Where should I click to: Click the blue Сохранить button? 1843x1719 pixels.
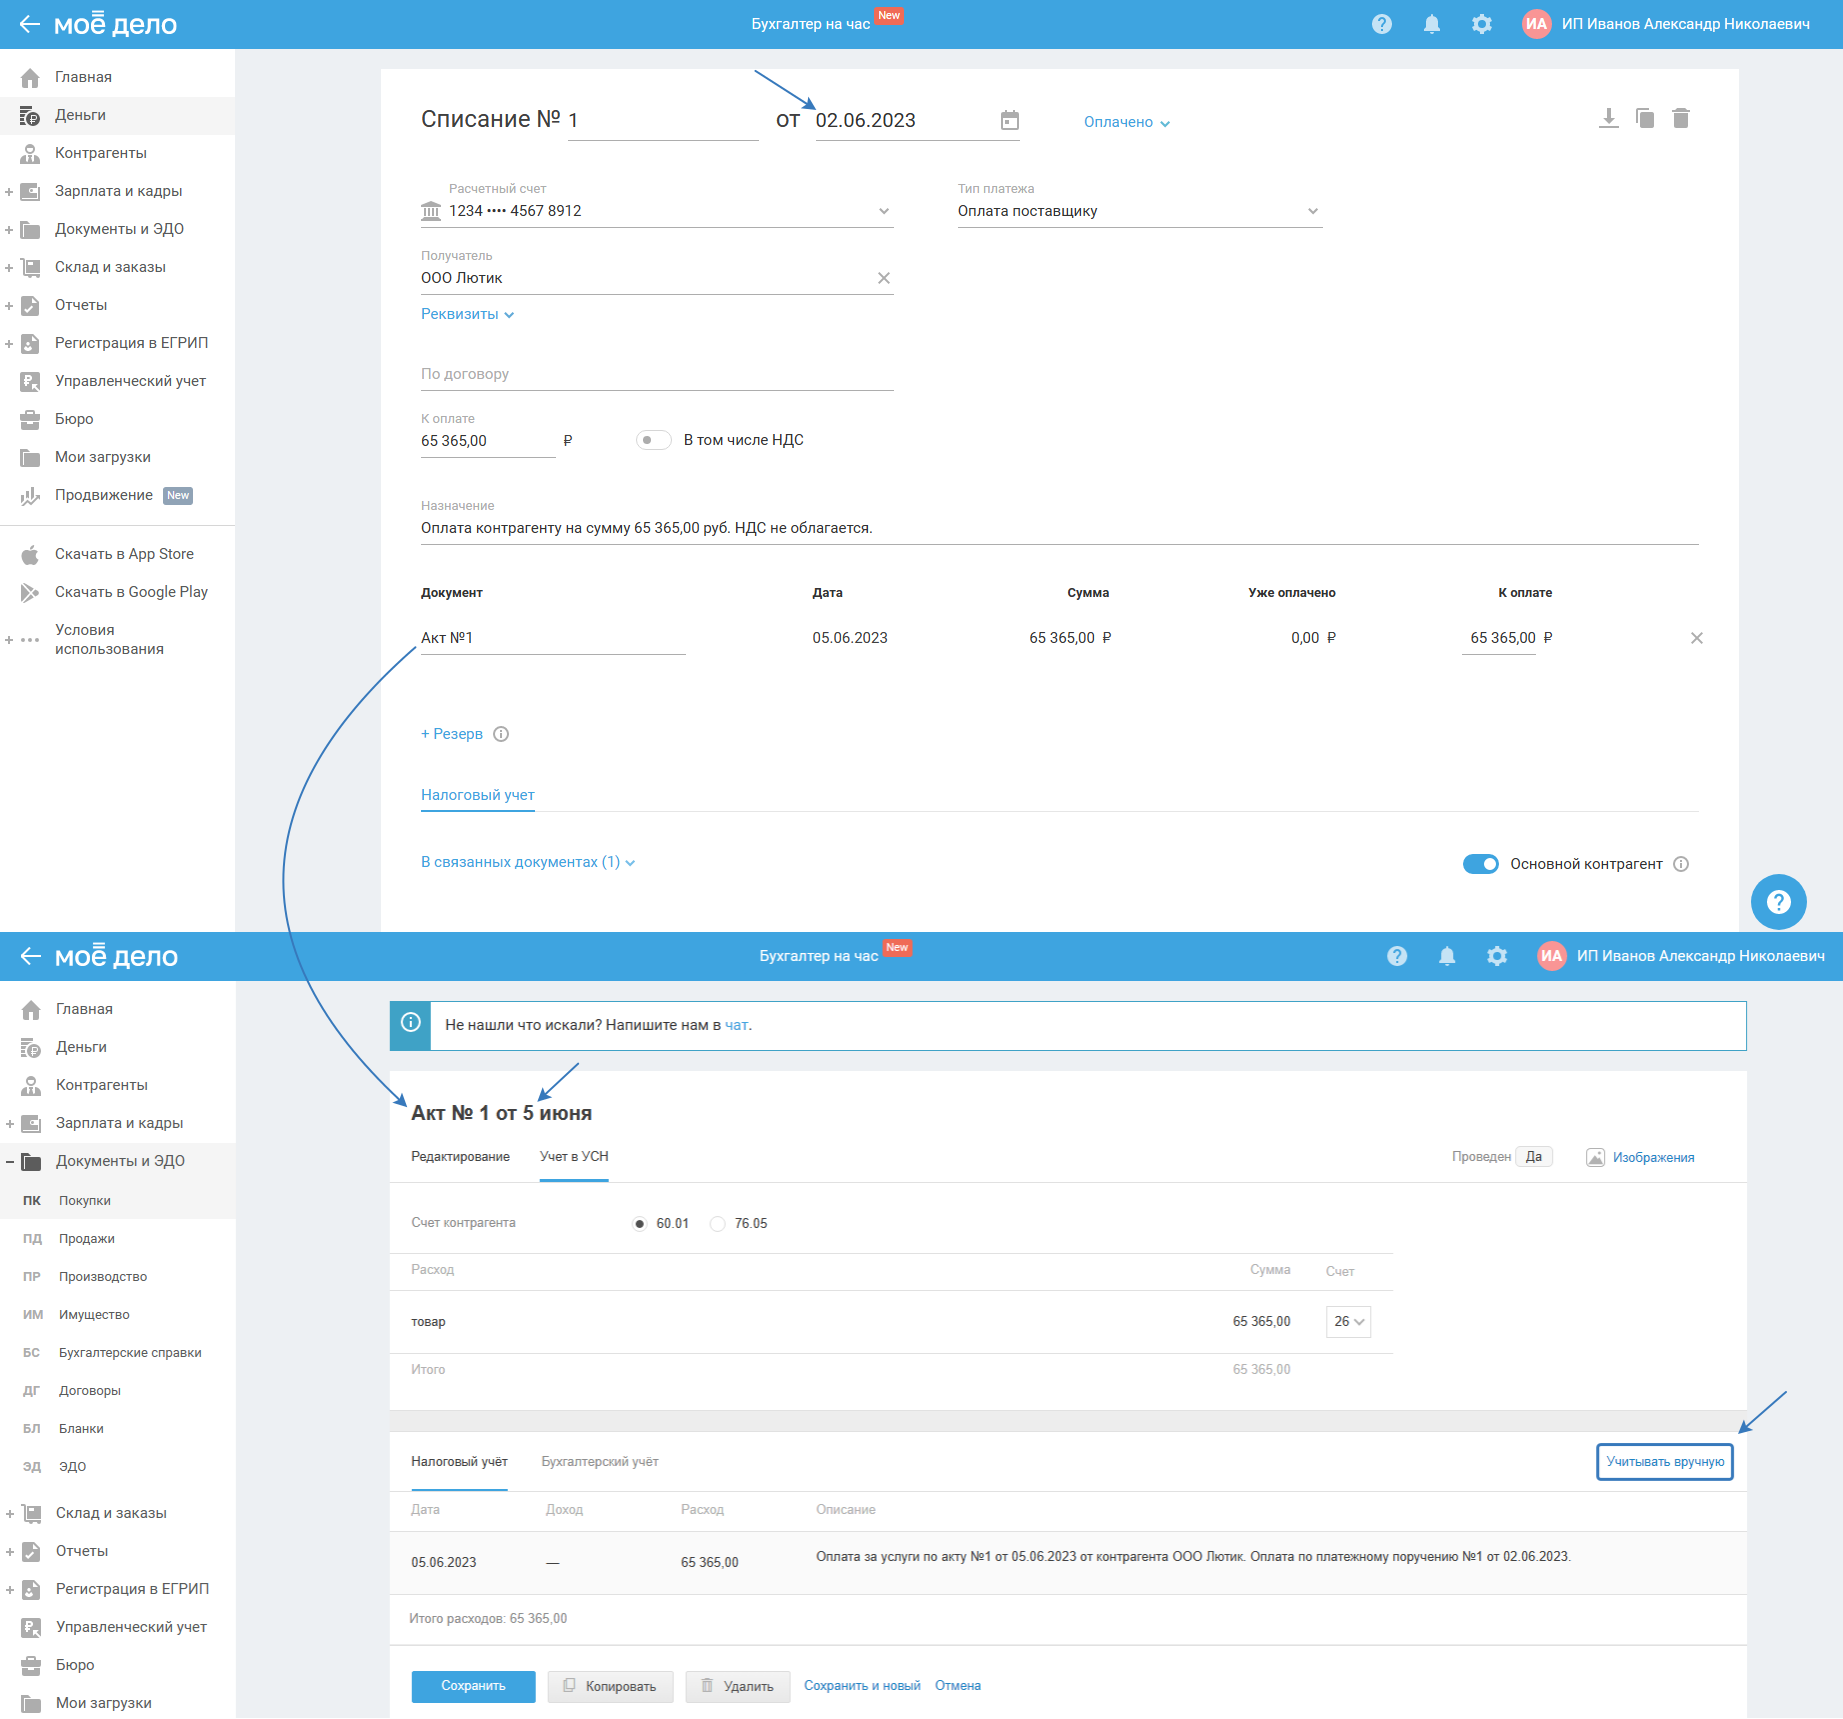coord(473,1686)
